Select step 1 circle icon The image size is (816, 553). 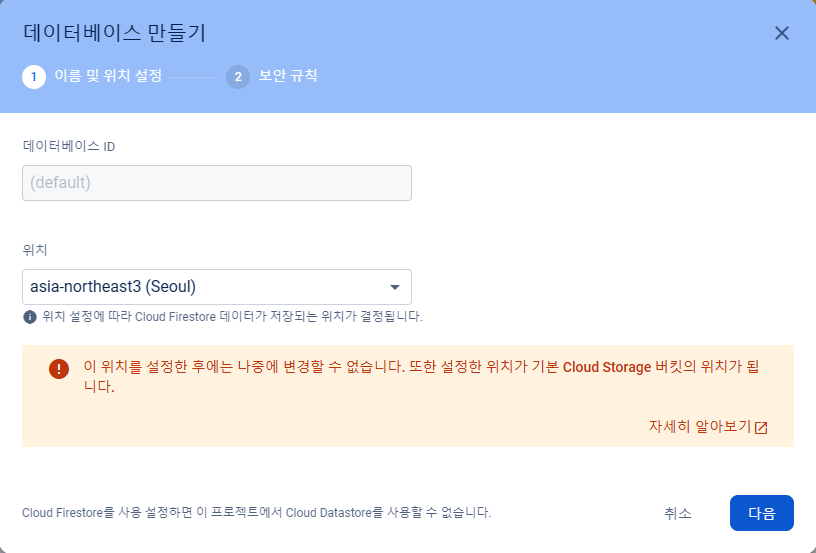coord(34,77)
